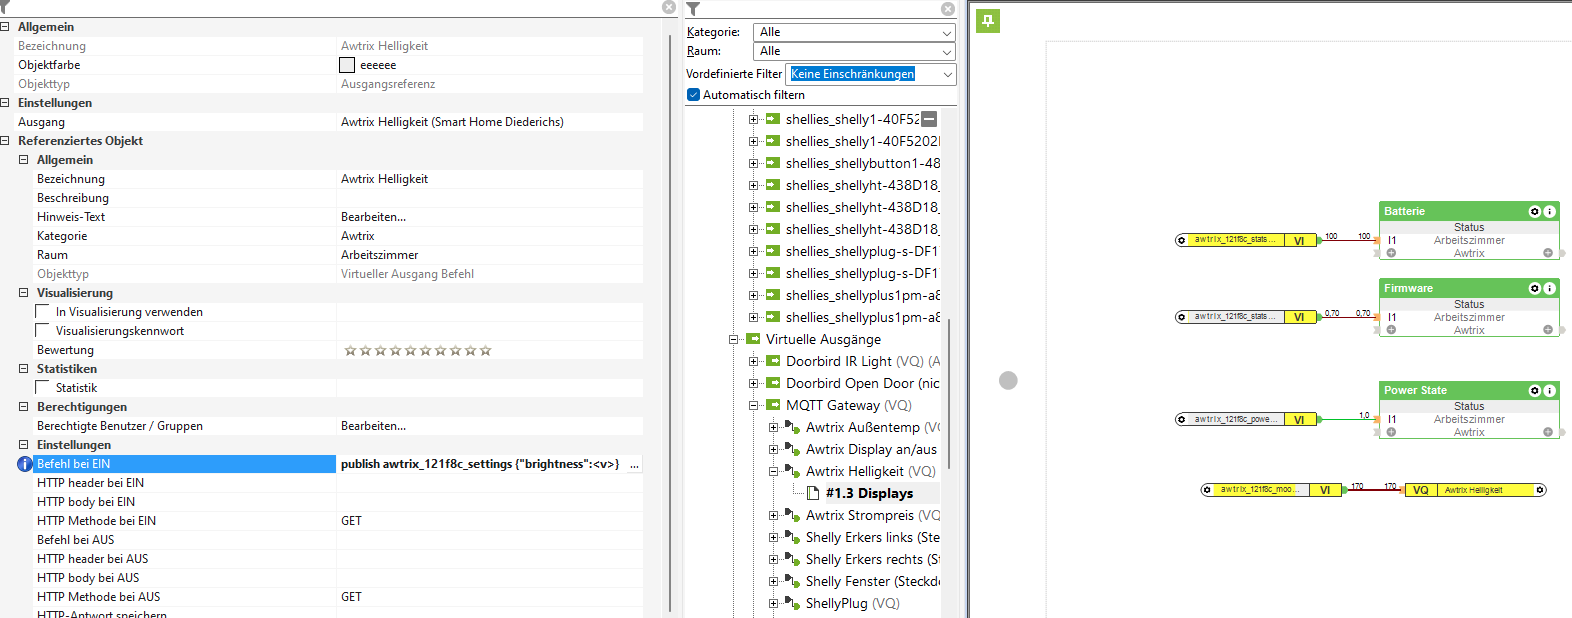Uncheck Automatisch filtern checkbox

(x=693, y=95)
